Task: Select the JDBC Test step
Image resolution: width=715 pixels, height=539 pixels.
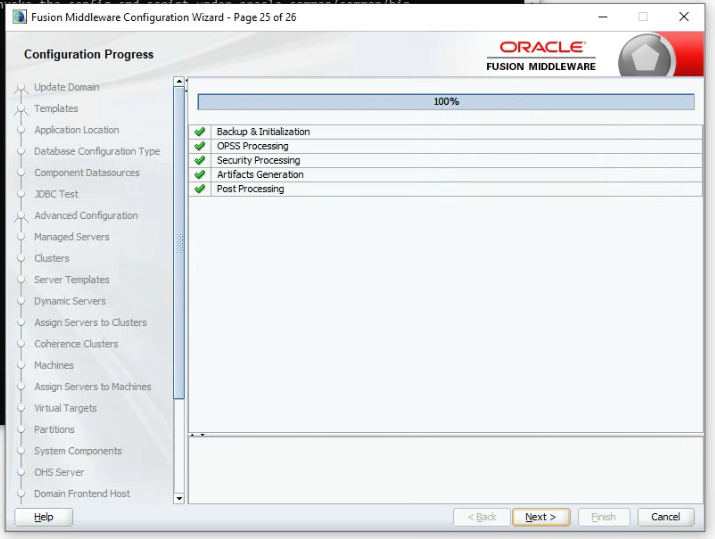Action: click(x=56, y=194)
